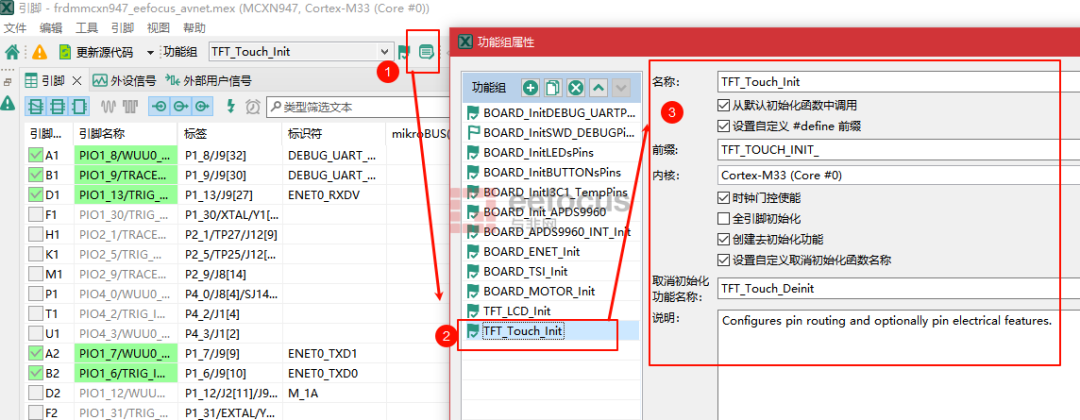Select BOARD_TSI_Init in the group list
The width and height of the screenshot is (1080, 420).
point(551,271)
